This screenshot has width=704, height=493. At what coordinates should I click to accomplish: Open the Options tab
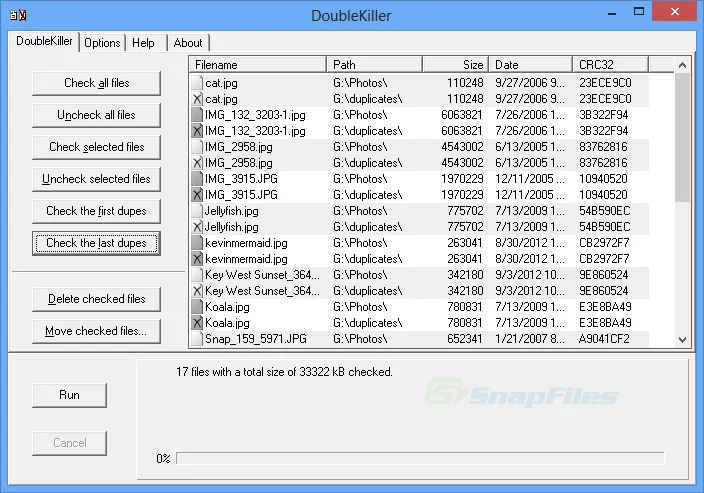102,43
